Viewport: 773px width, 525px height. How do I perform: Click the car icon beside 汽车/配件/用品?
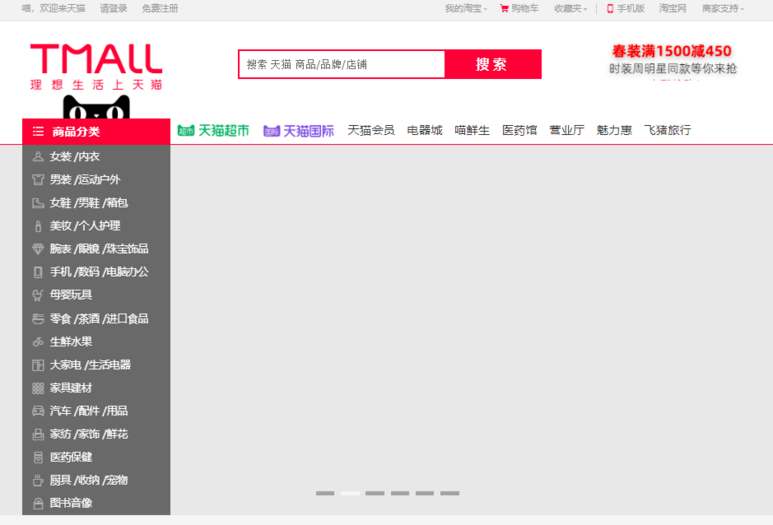coord(38,411)
